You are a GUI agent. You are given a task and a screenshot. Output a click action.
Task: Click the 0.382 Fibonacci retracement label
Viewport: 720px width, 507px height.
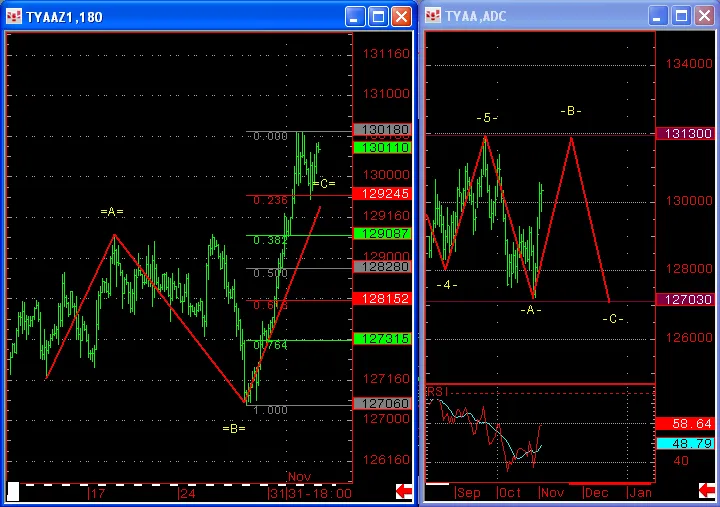click(269, 240)
